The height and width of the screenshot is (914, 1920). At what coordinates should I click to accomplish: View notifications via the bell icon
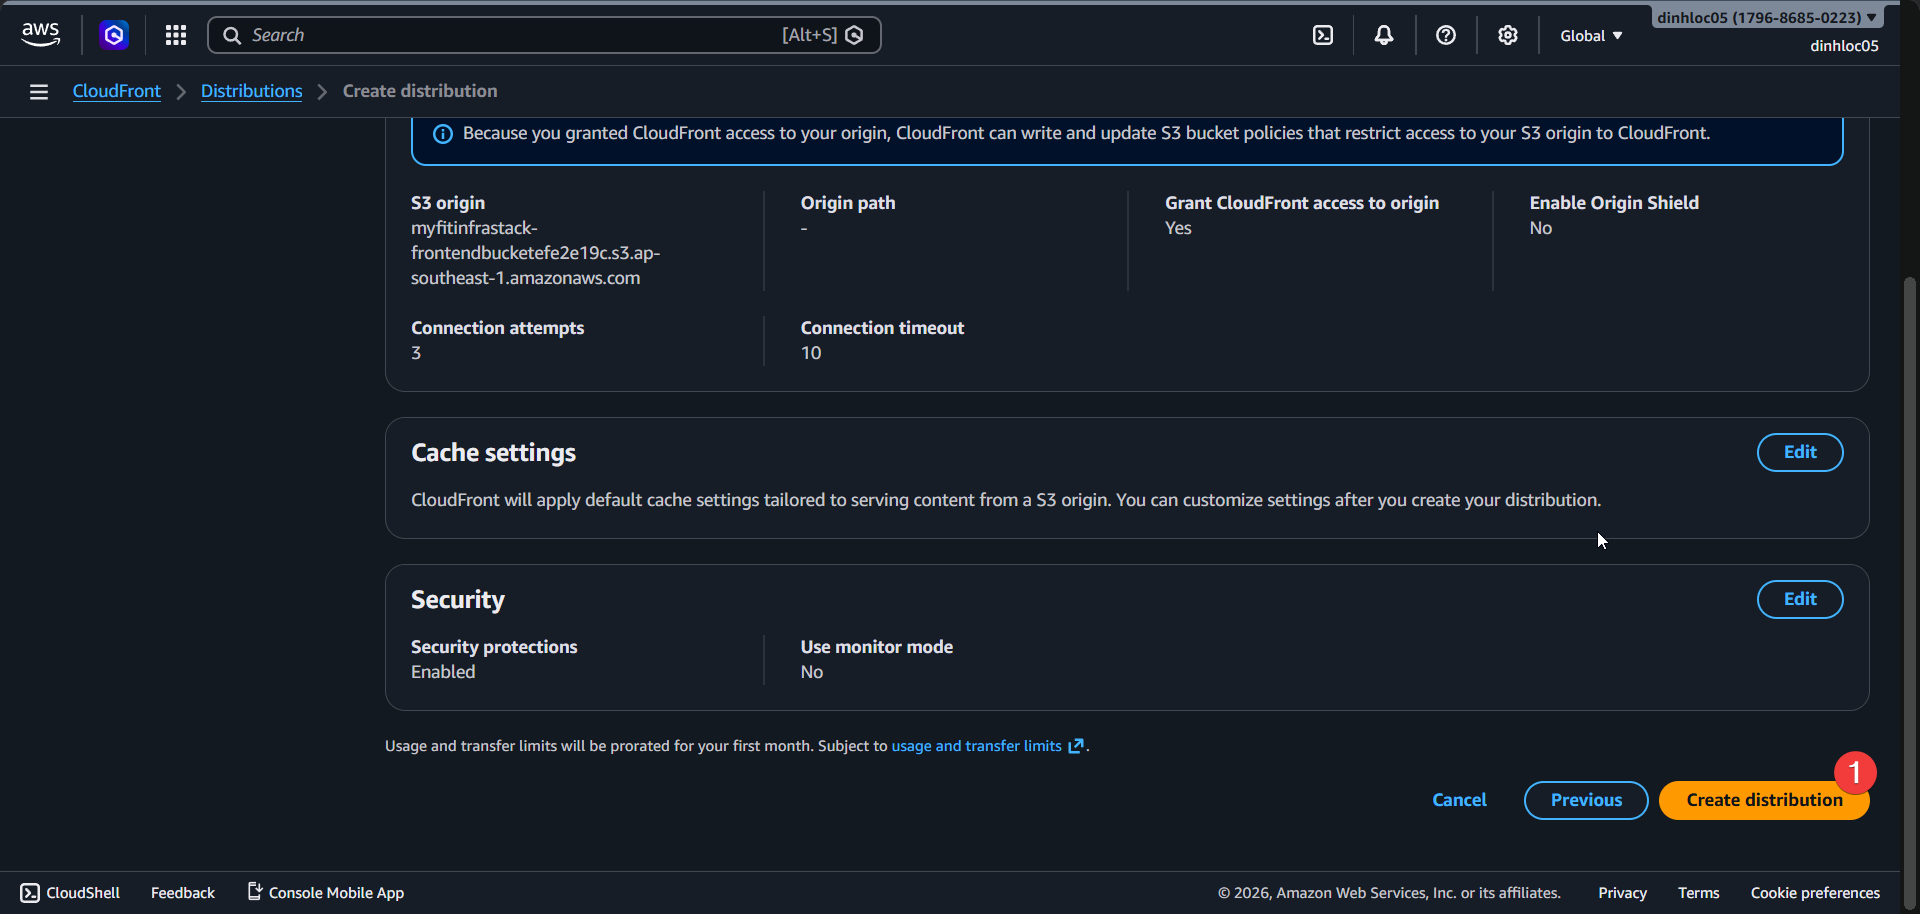1383,34
